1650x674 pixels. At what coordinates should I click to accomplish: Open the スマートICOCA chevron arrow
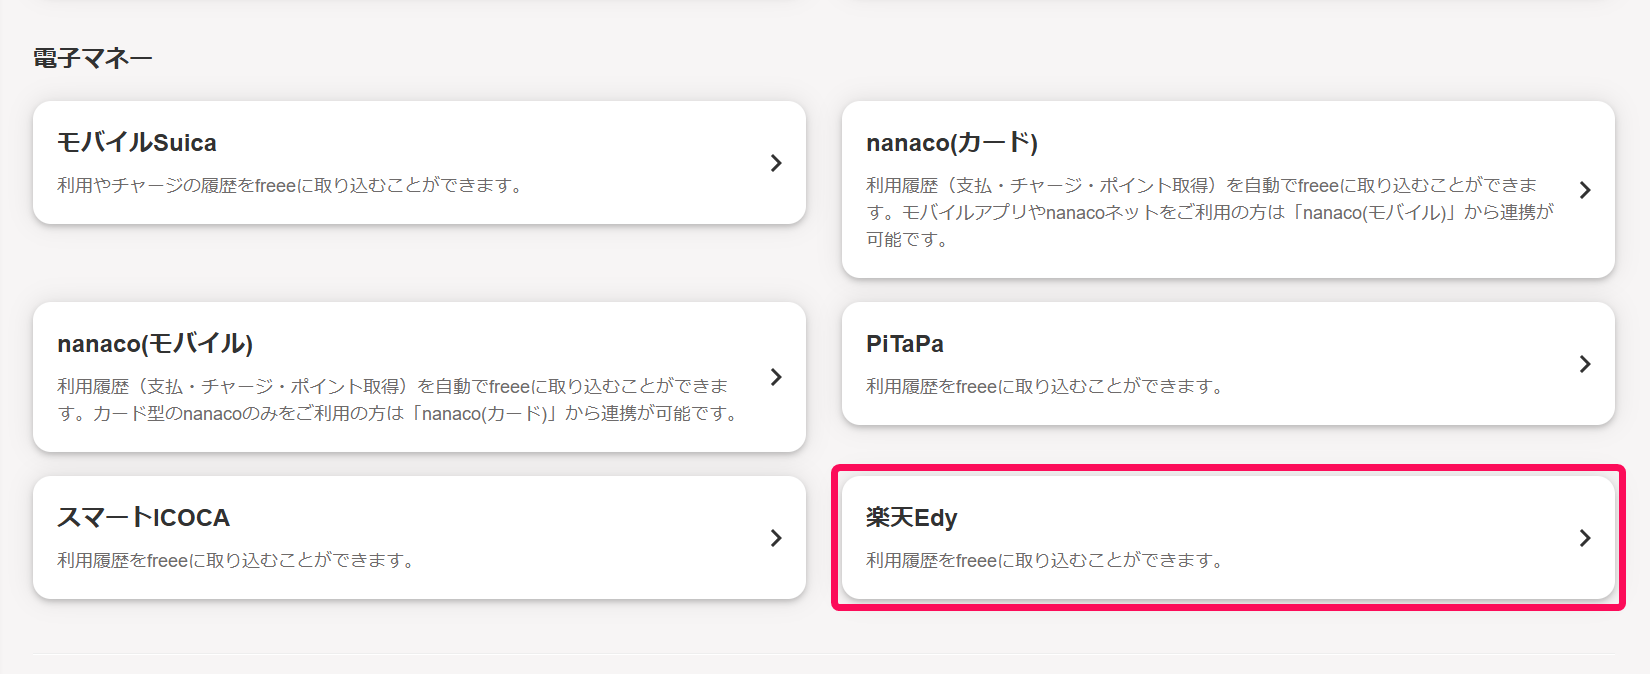(776, 538)
